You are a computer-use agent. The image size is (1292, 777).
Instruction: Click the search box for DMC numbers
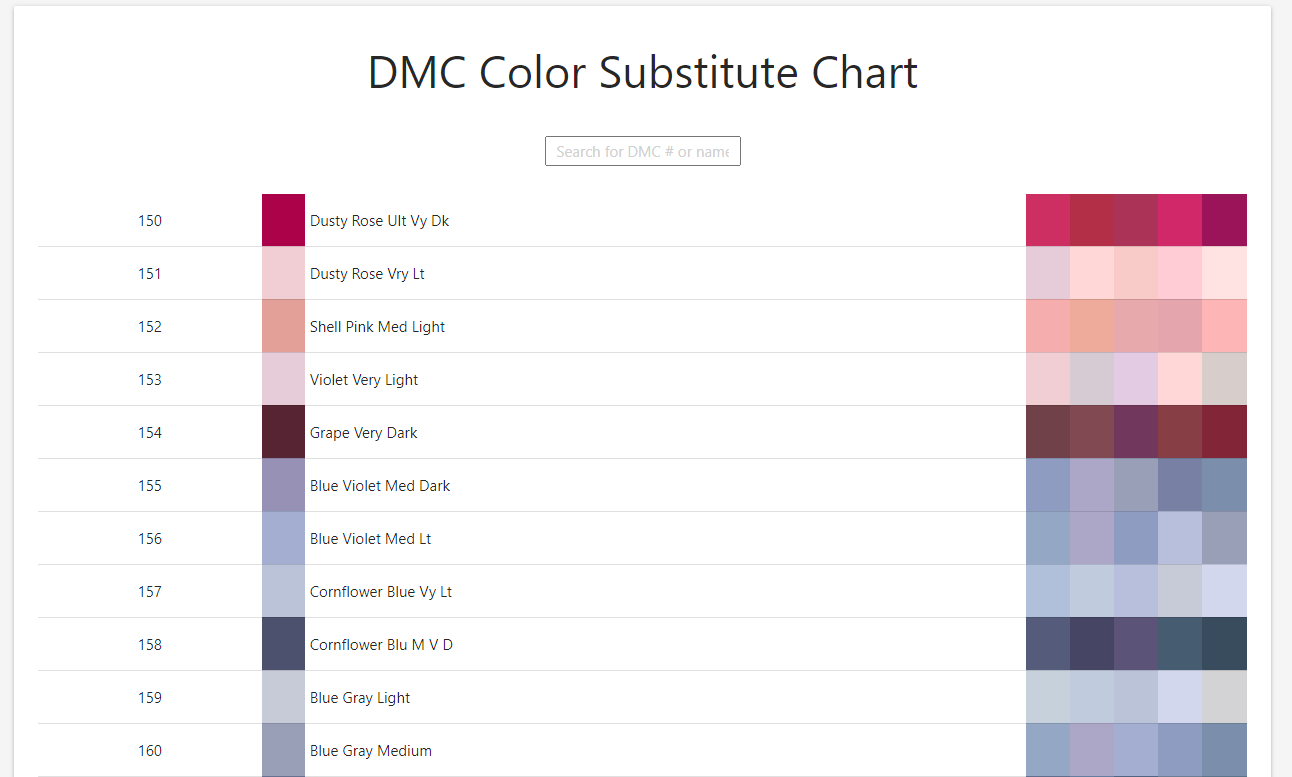[x=642, y=151]
